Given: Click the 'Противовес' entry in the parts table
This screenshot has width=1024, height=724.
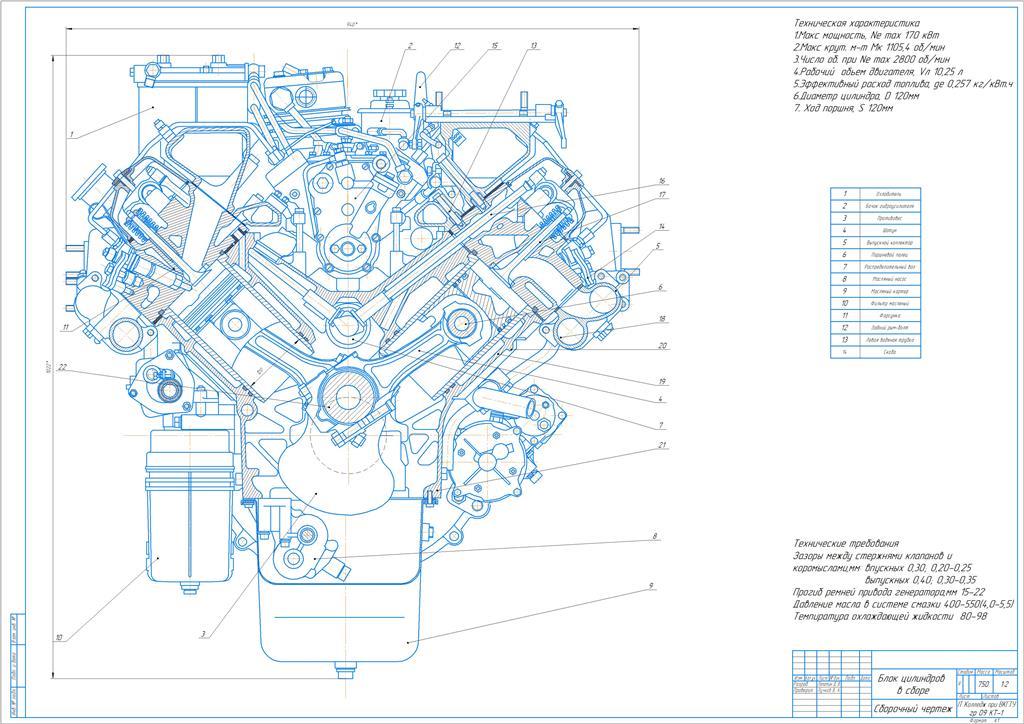Looking at the screenshot, I should click(x=875, y=218).
